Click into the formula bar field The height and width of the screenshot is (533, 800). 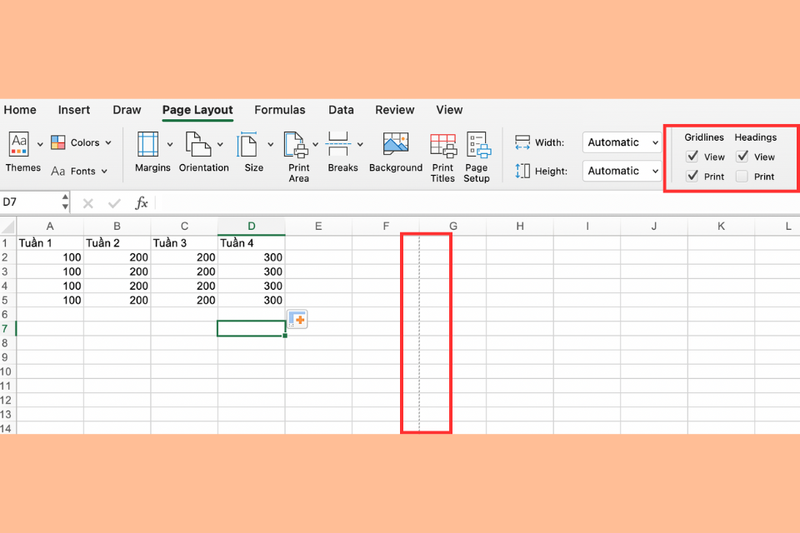(476, 202)
